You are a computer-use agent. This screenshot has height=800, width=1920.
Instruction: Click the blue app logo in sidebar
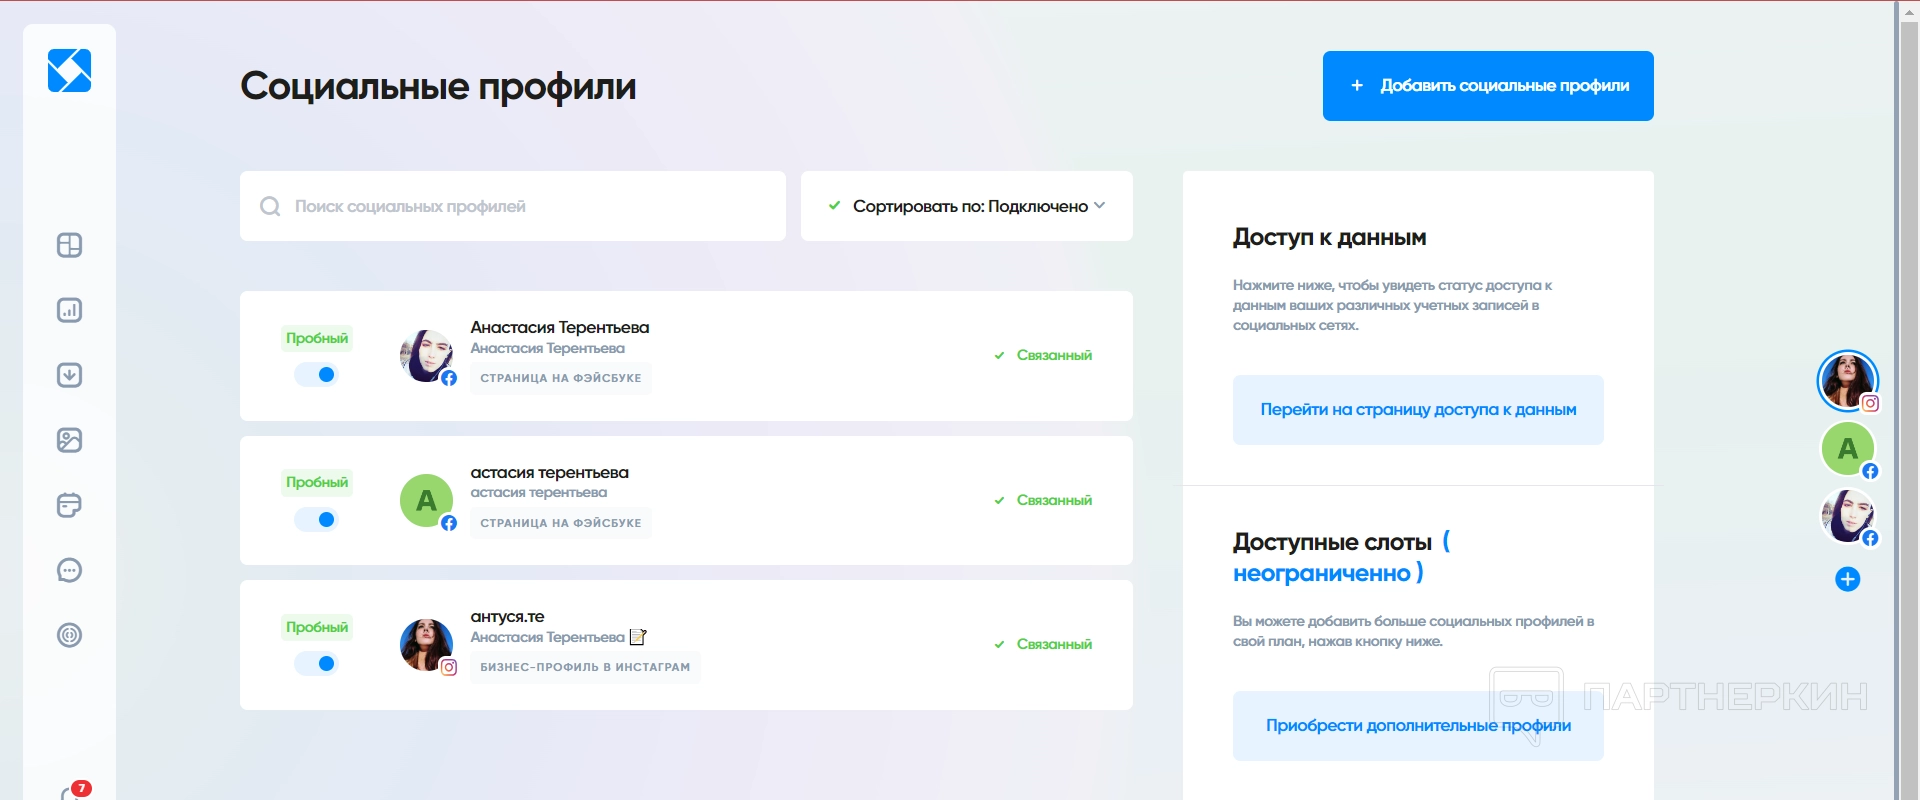click(x=69, y=71)
